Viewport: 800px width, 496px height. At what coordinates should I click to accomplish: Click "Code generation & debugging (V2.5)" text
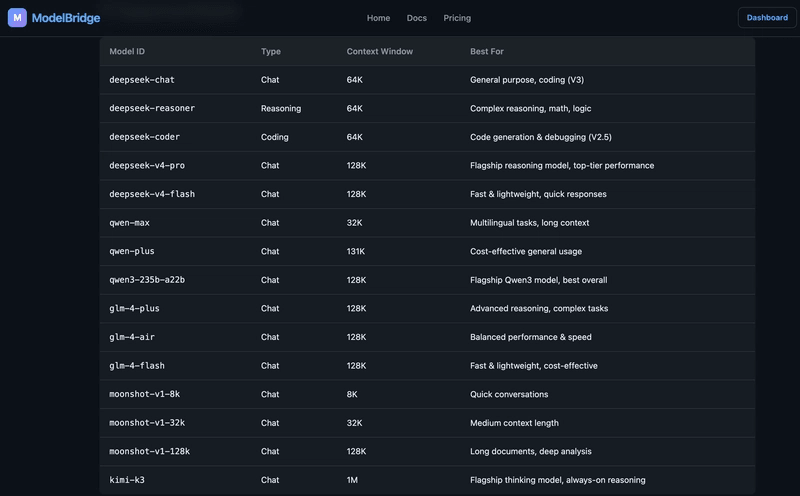541,137
